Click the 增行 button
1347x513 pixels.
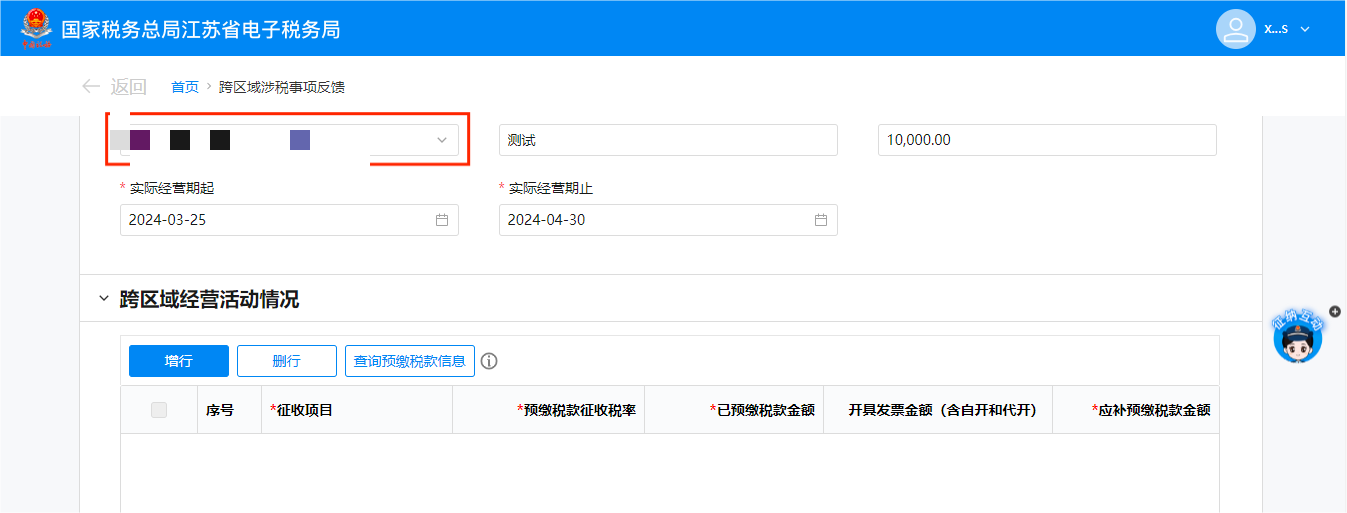(179, 361)
